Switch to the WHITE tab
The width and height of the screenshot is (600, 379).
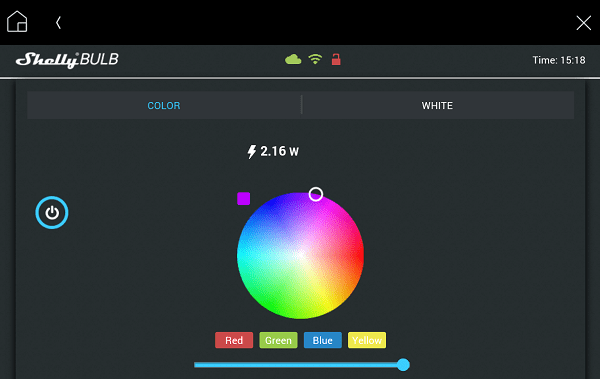pyautogui.click(x=437, y=105)
